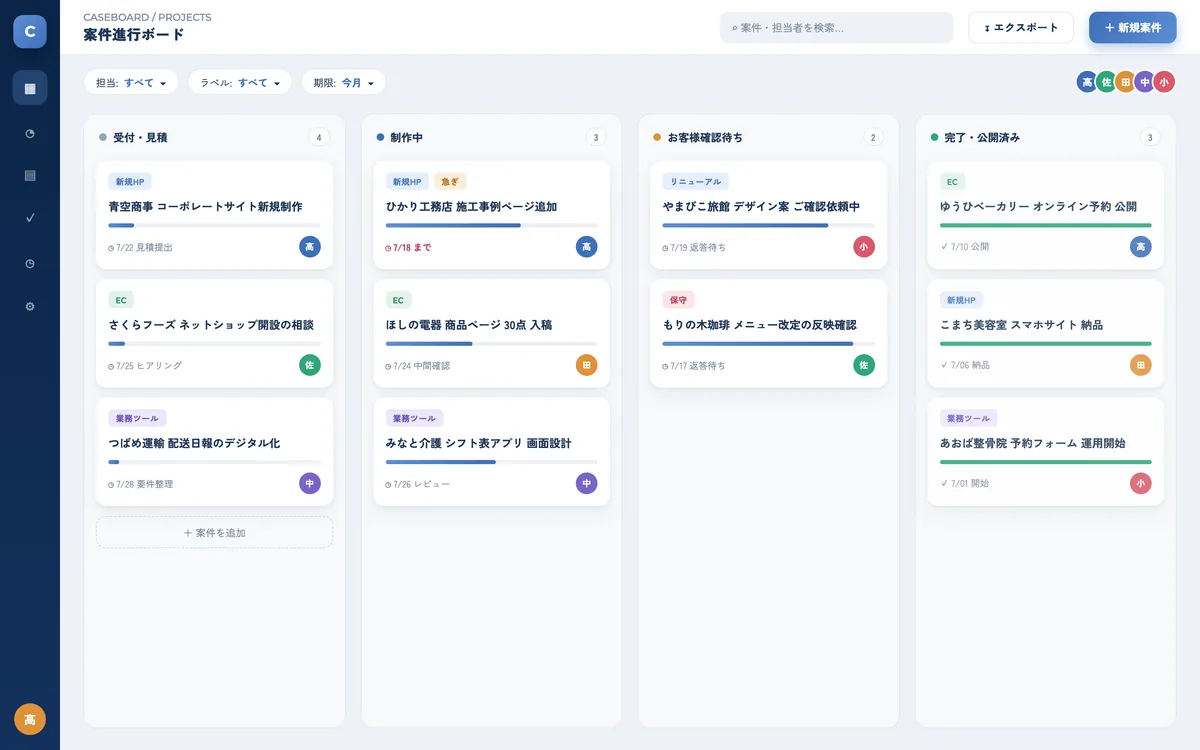The height and width of the screenshot is (750, 1200).
Task: Click the CaseBoard "C" logo
Action: tap(30, 31)
